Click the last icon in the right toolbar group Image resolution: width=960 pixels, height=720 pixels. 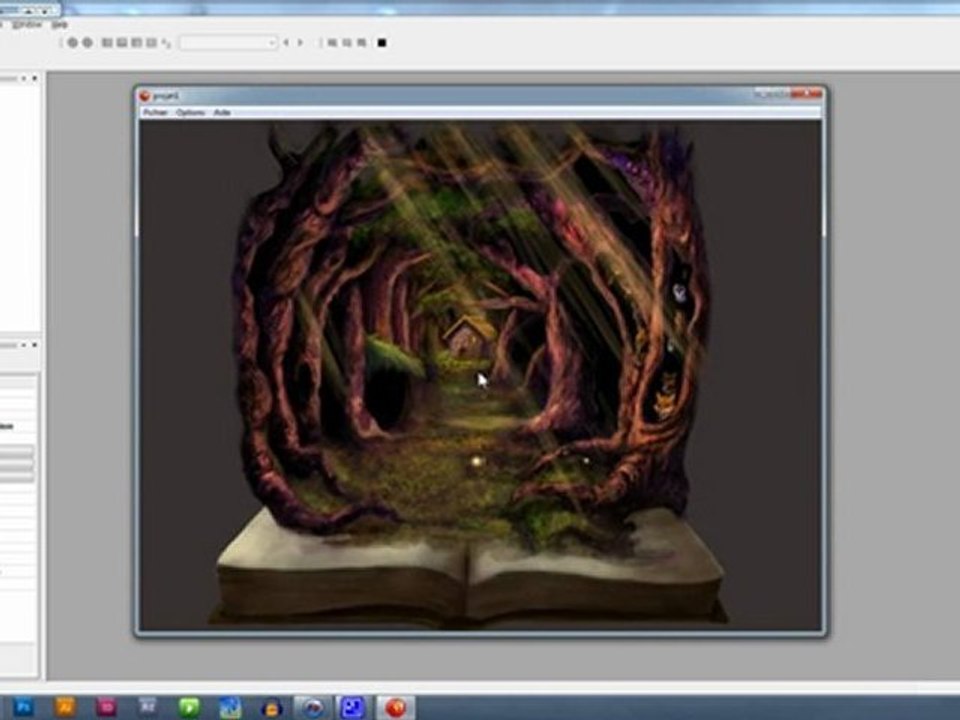362,42
